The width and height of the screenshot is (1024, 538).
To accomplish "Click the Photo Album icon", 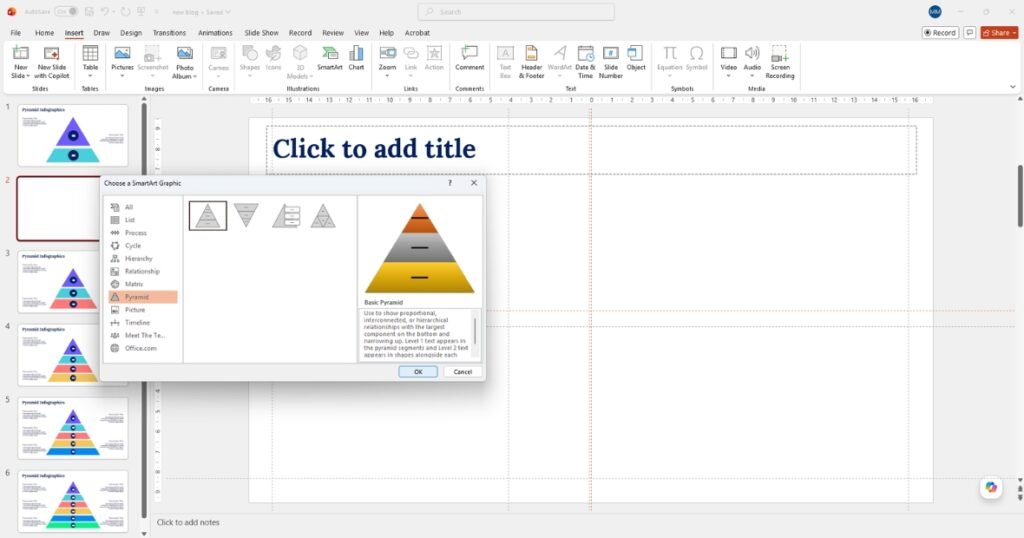I will [185, 54].
